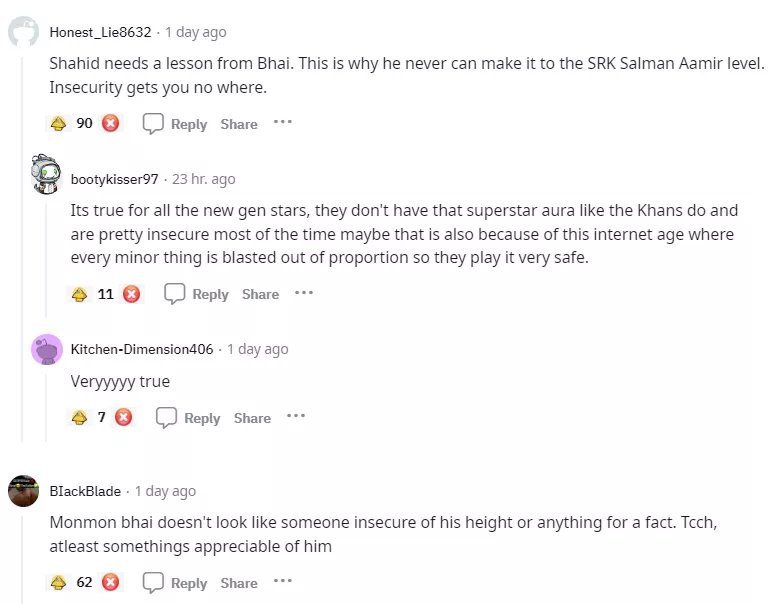The image size is (769, 604).
Task: Open more options on Honest_Lie8632's comment
Action: (283, 122)
